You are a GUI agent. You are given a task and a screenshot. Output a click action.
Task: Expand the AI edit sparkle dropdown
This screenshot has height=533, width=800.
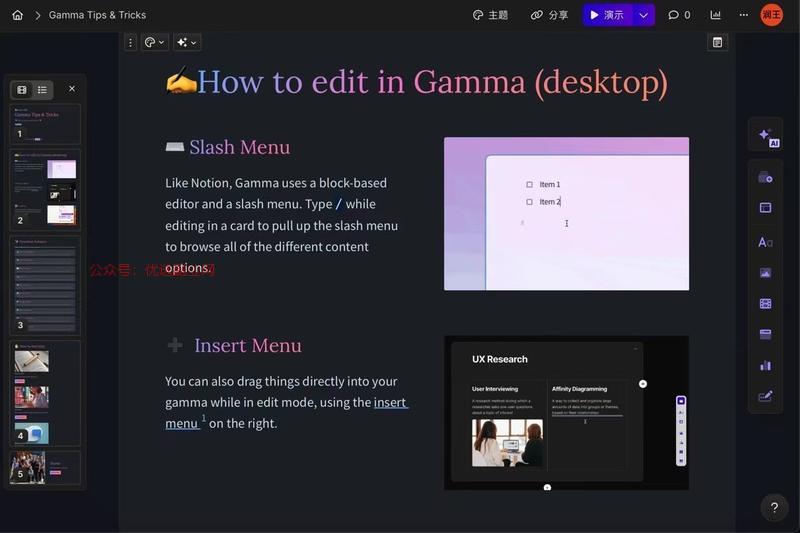tap(187, 42)
